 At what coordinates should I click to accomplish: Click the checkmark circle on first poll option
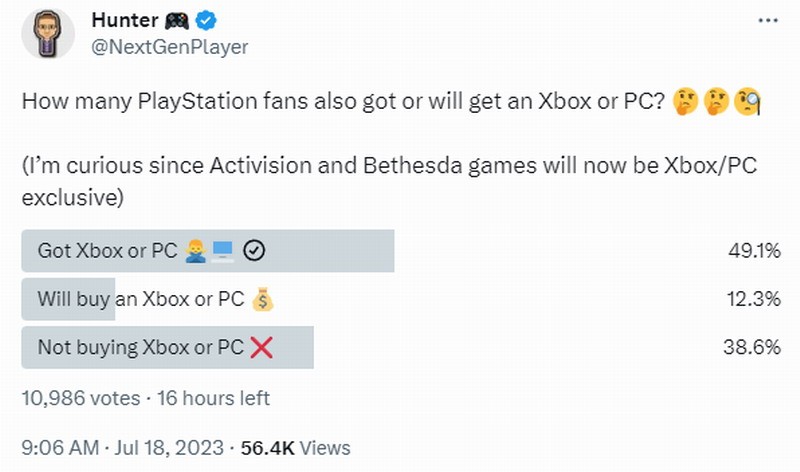[x=254, y=251]
